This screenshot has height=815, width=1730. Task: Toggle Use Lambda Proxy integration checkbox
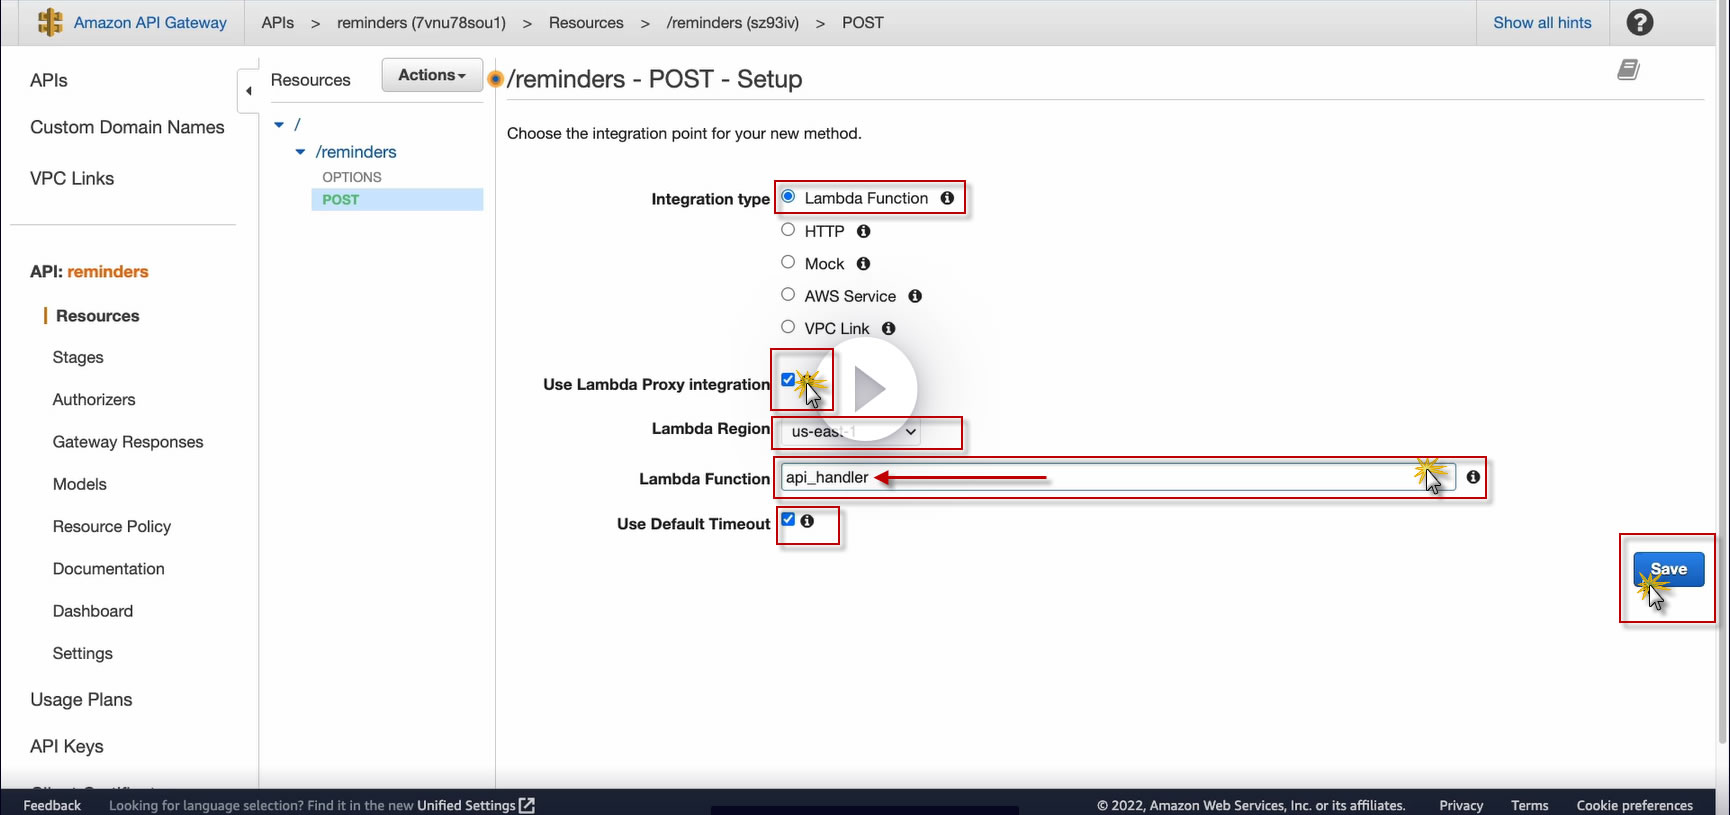788,380
